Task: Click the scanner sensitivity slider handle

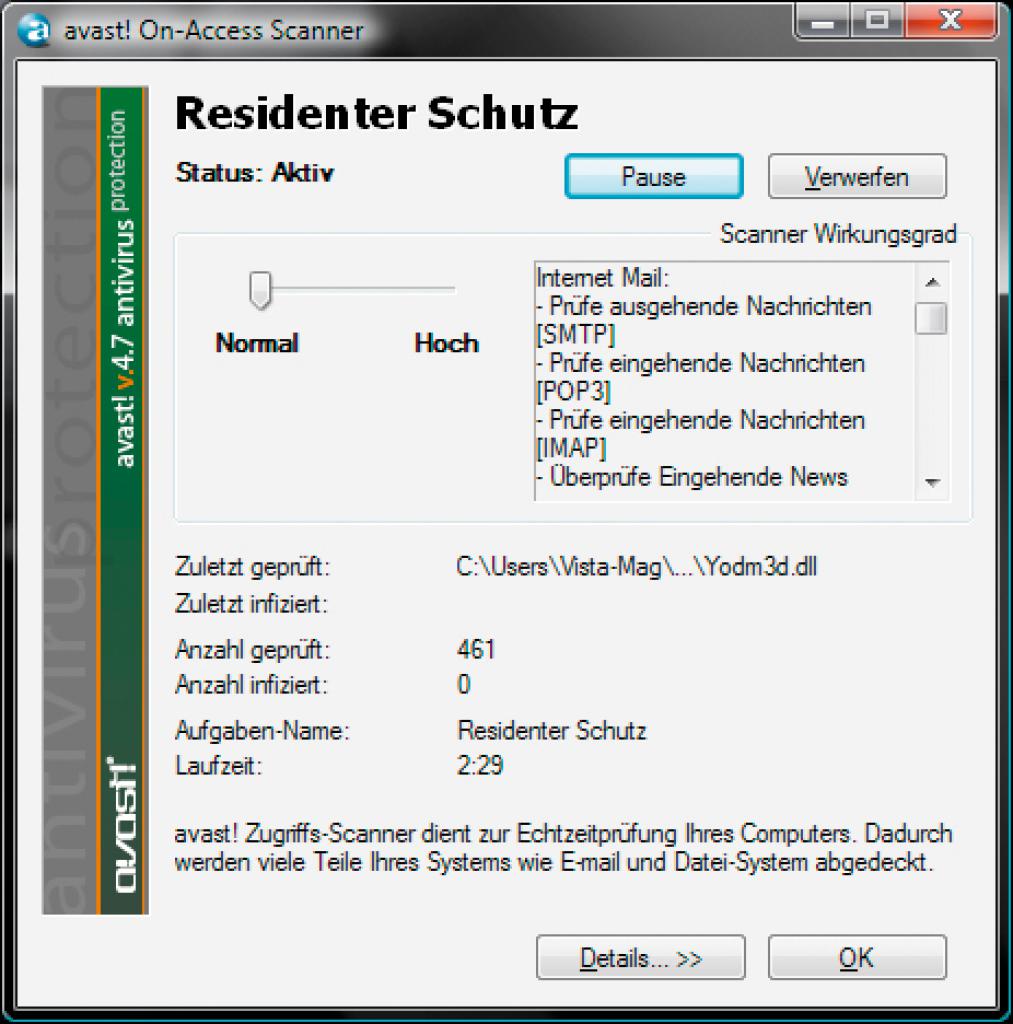Action: pyautogui.click(x=260, y=290)
